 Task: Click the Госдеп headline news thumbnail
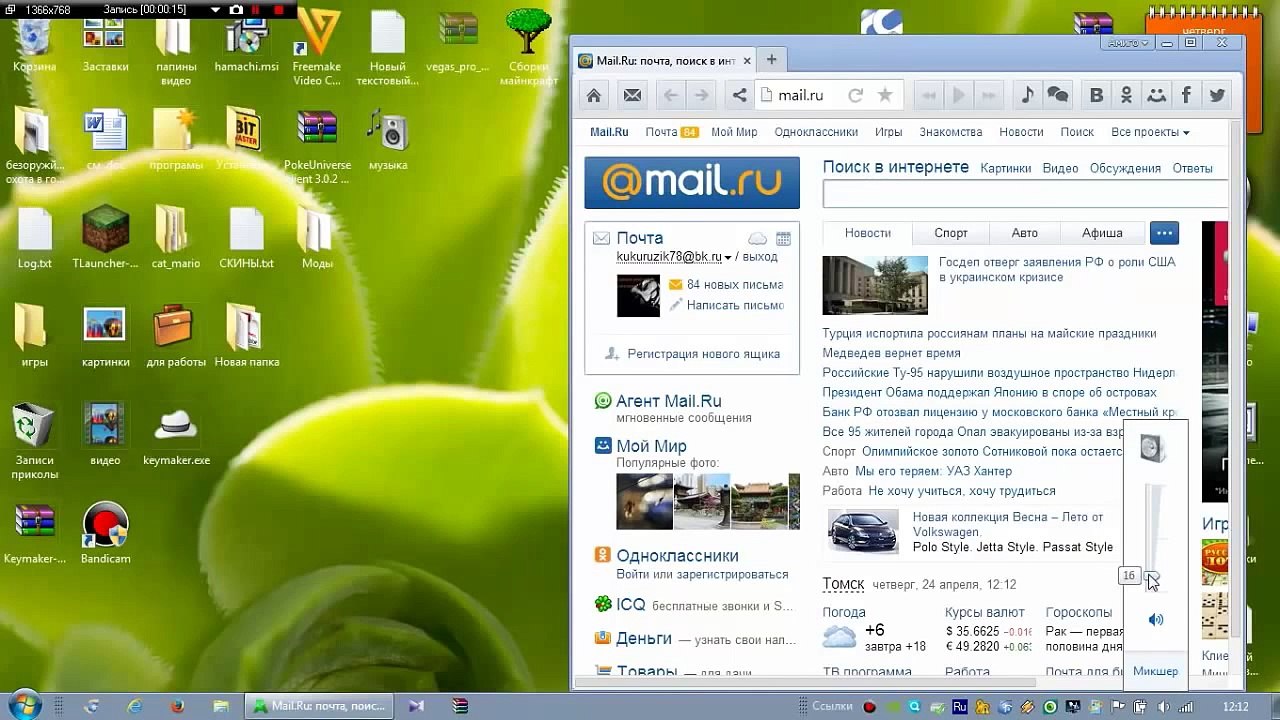(x=875, y=285)
